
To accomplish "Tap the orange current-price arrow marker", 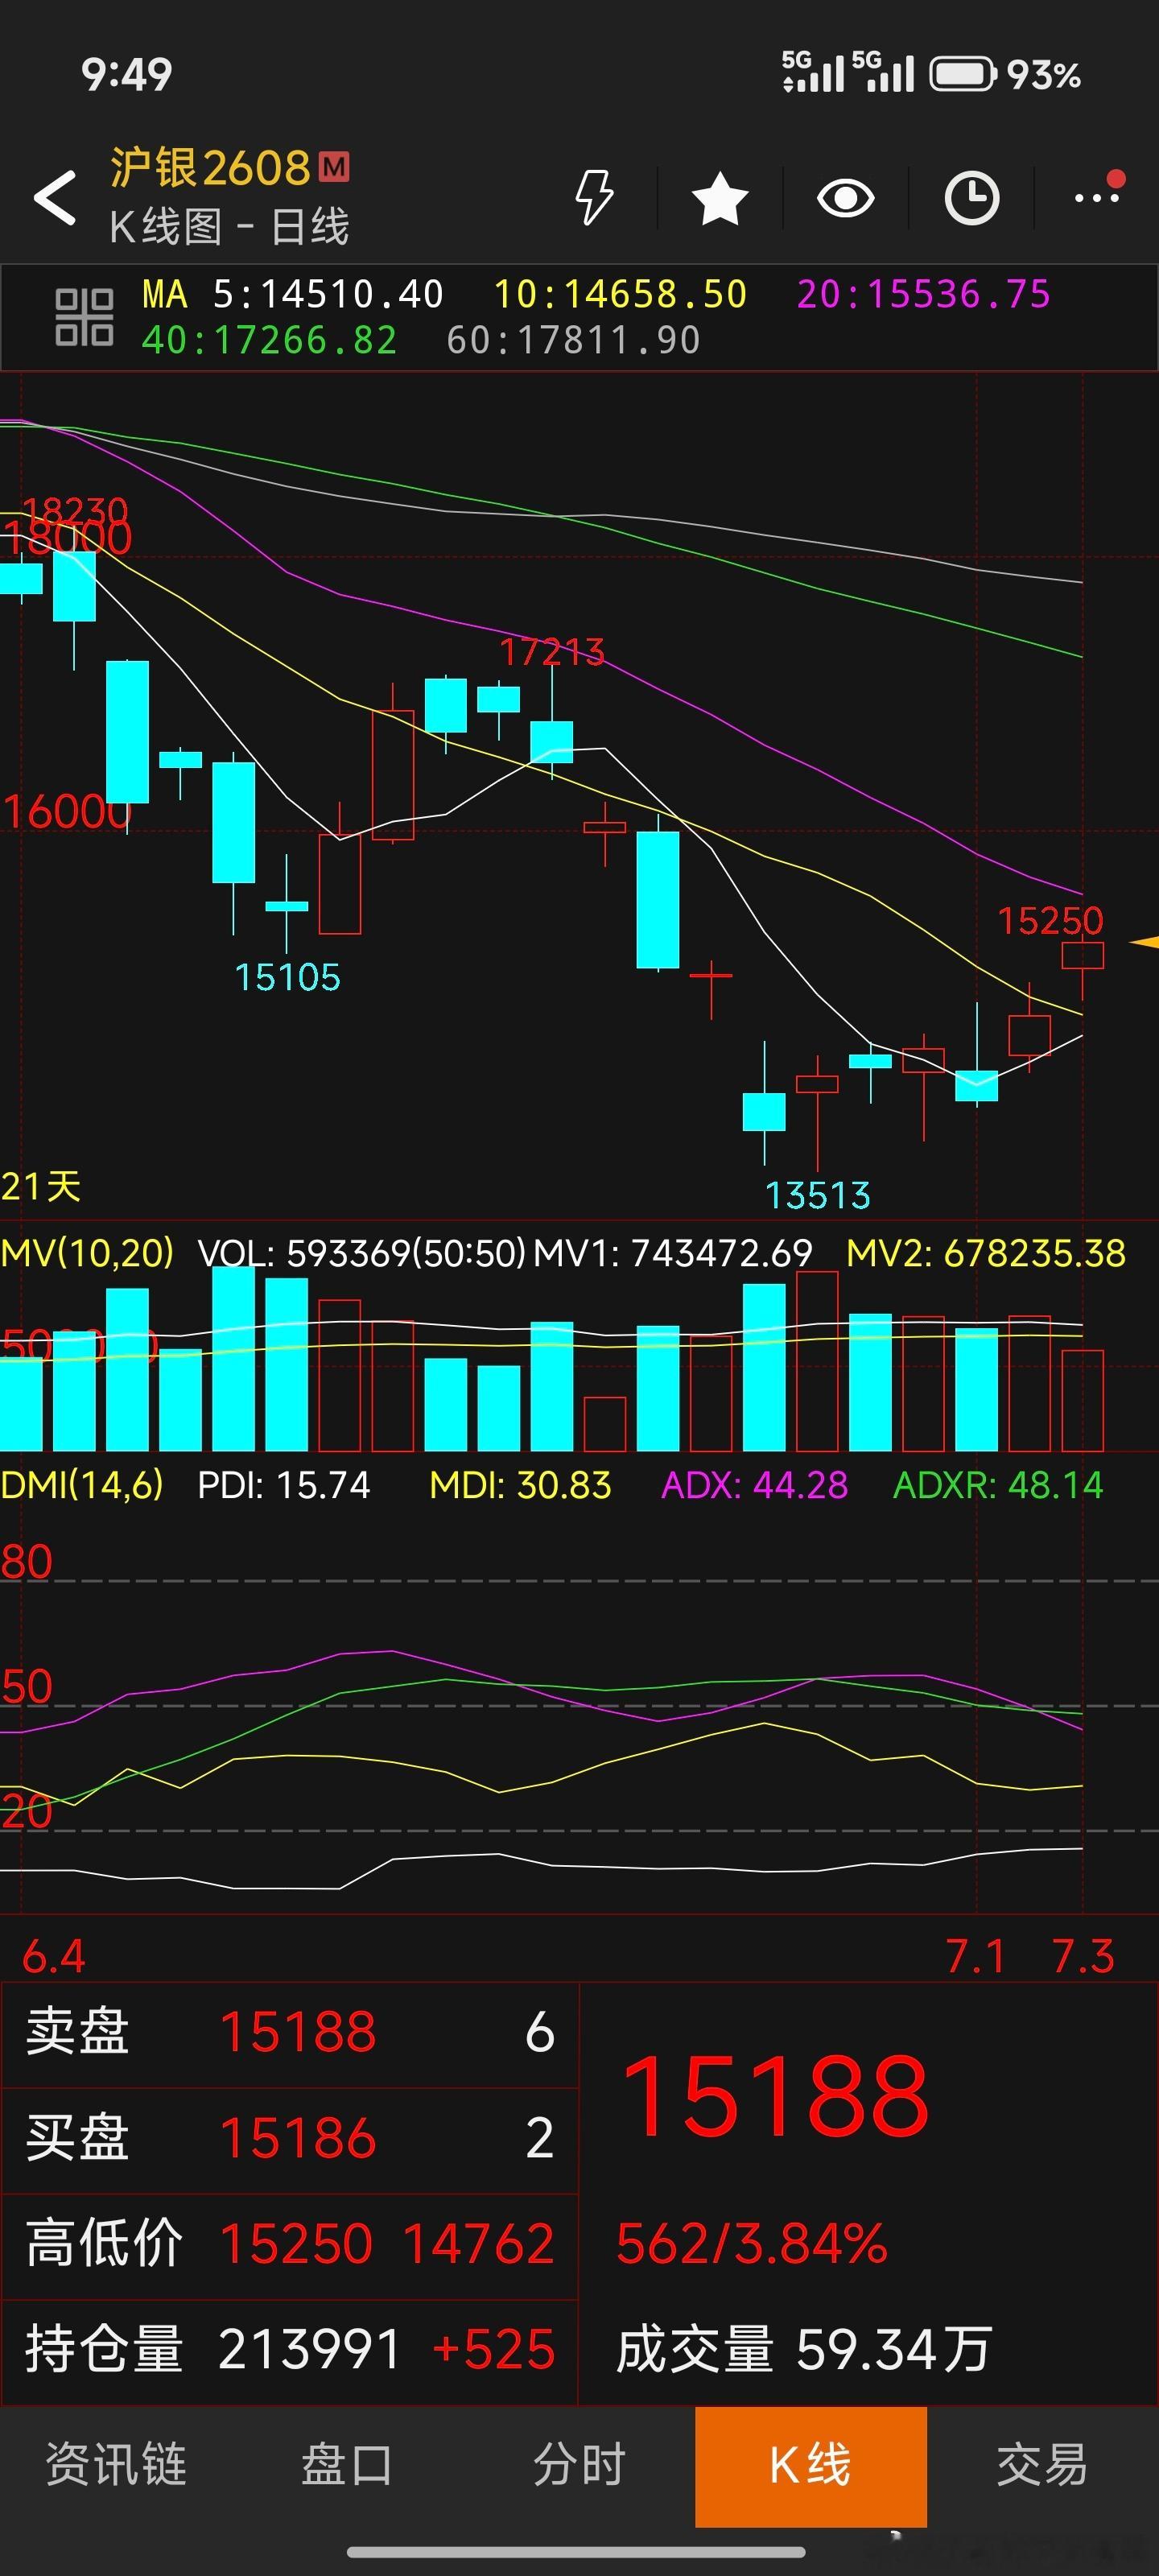I will [1144, 942].
